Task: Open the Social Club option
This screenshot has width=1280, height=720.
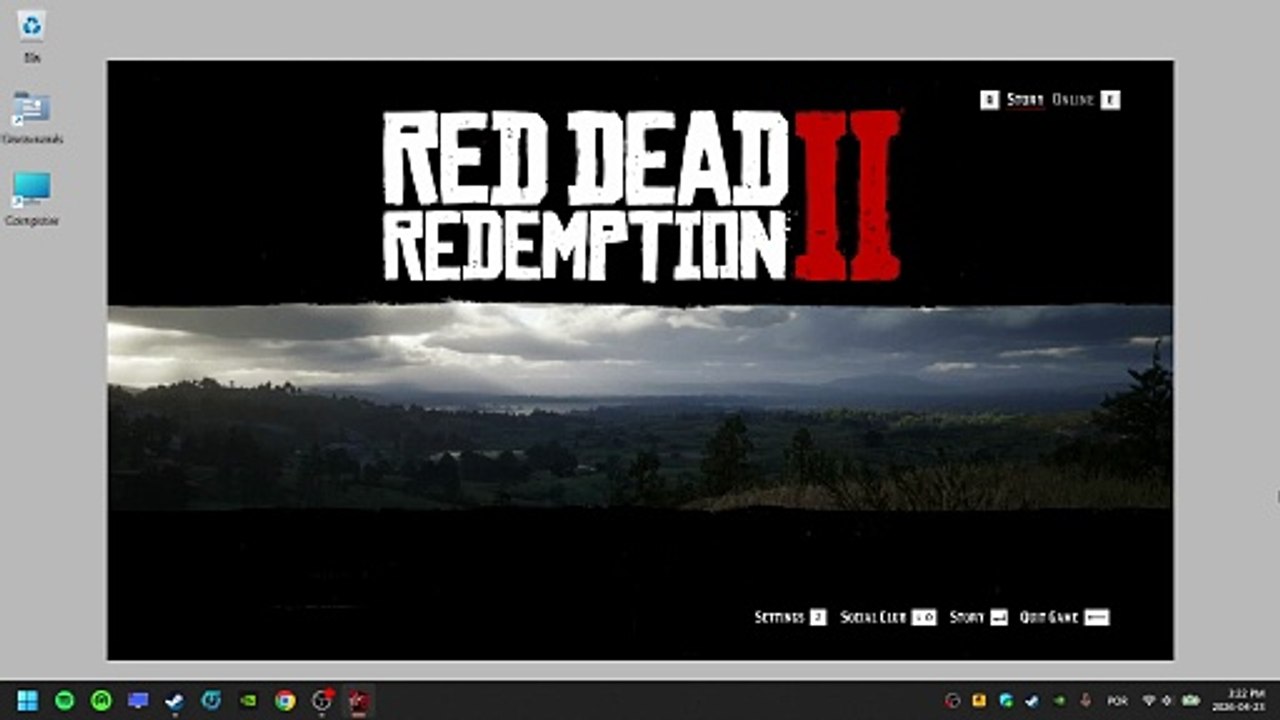Action: pyautogui.click(x=873, y=618)
